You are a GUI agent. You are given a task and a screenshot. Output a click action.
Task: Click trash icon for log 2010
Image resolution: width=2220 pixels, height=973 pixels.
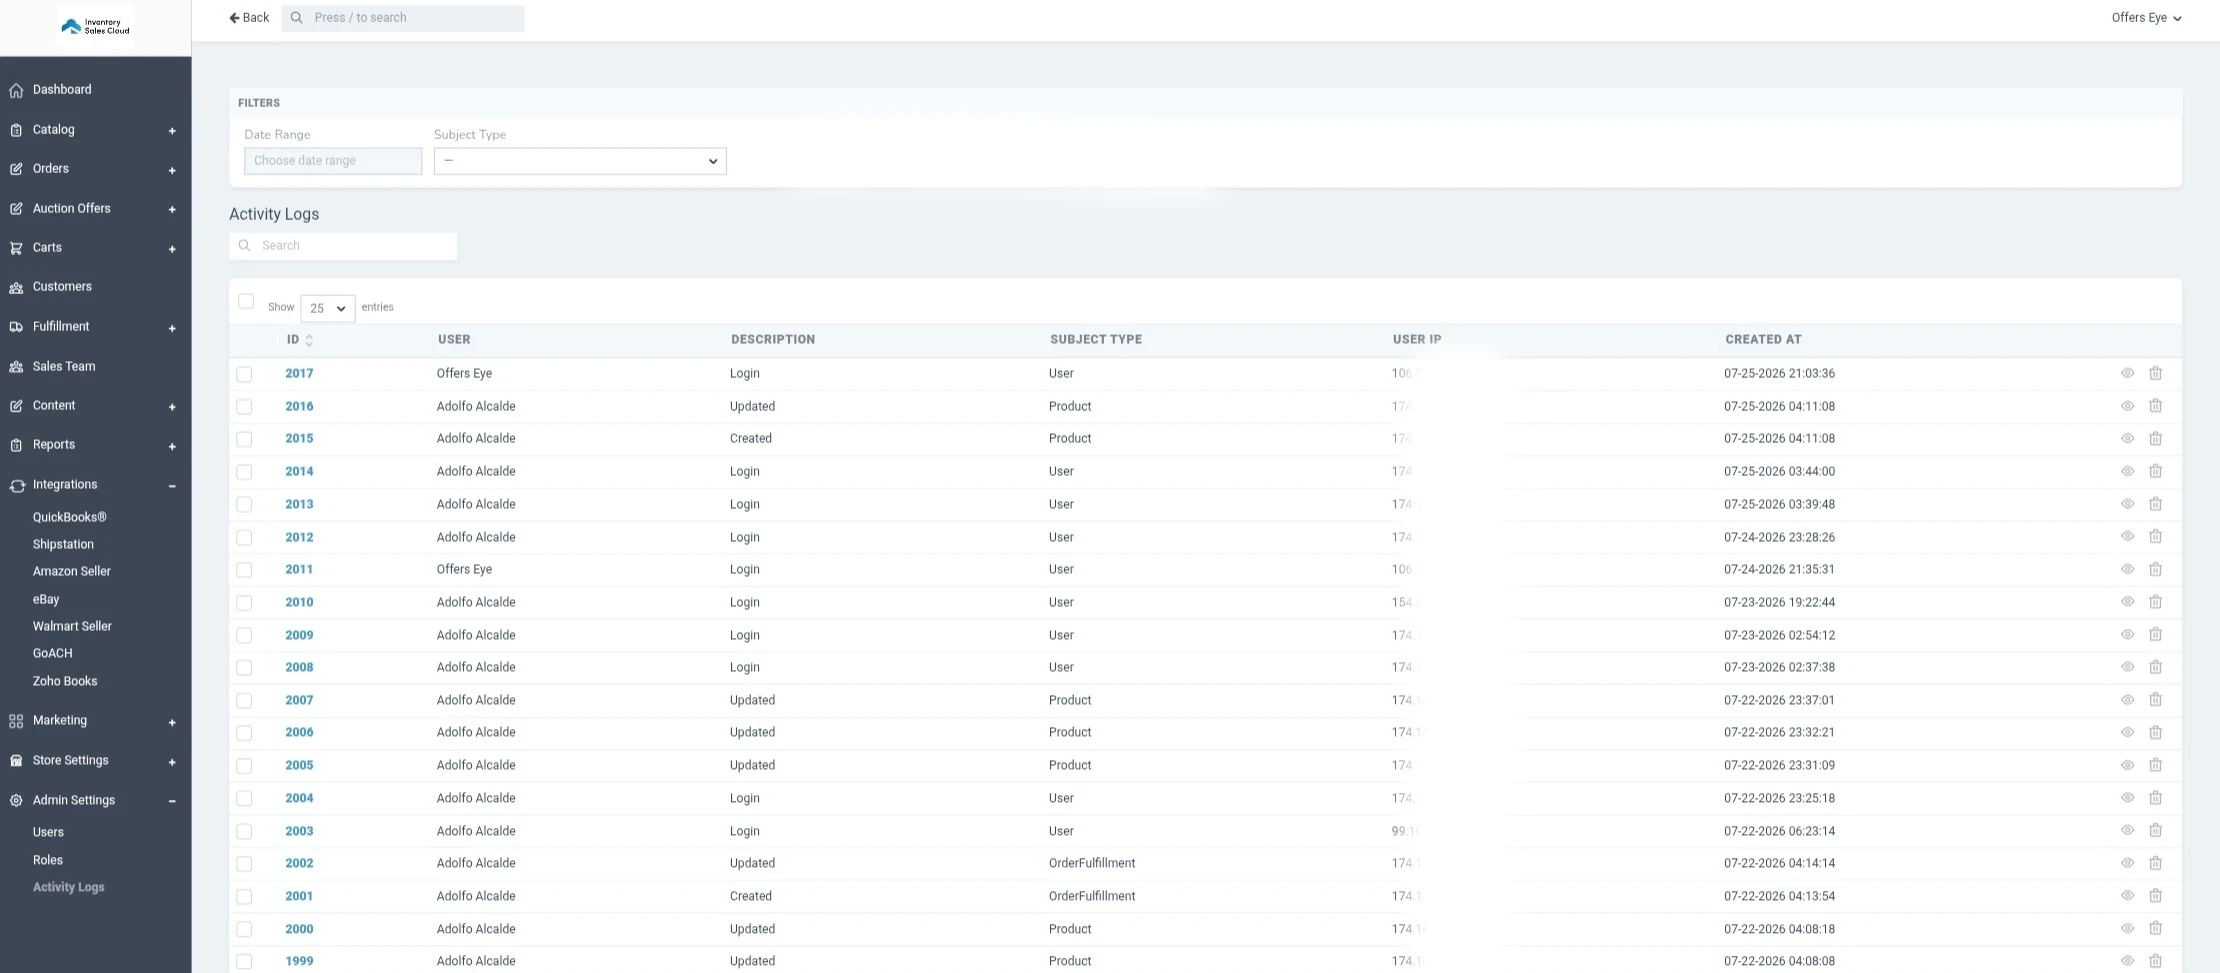pos(2155,602)
